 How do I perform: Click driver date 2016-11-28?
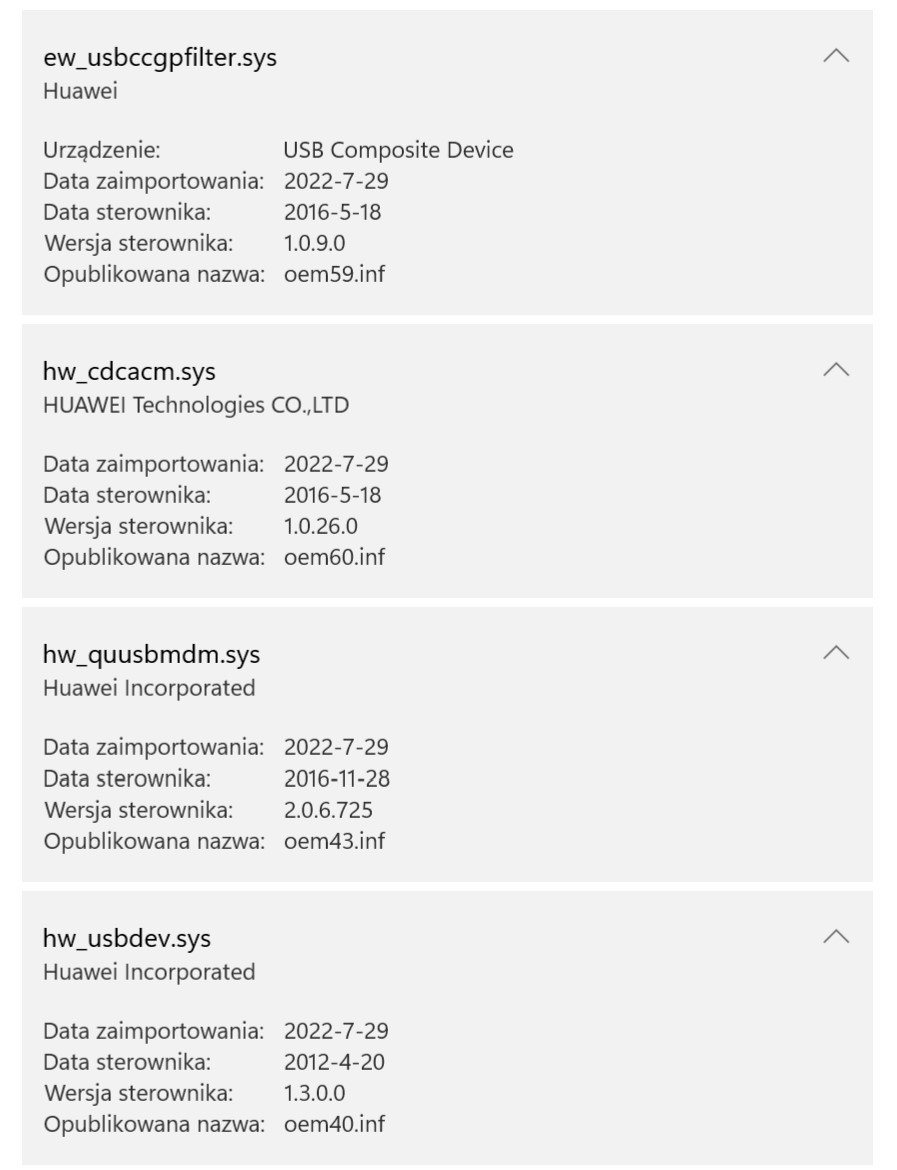coord(337,779)
